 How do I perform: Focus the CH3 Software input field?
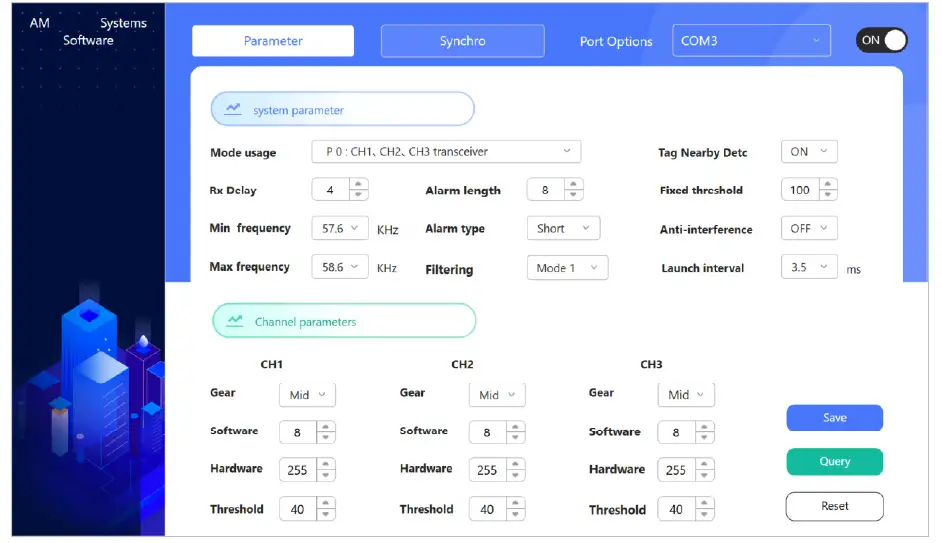point(676,432)
